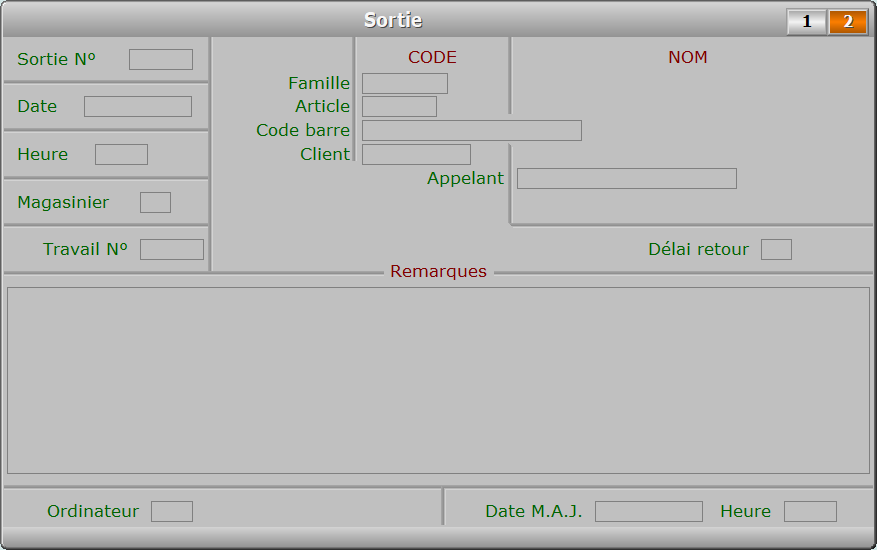Click the Sortie window title
877x550 pixels.
(393, 20)
